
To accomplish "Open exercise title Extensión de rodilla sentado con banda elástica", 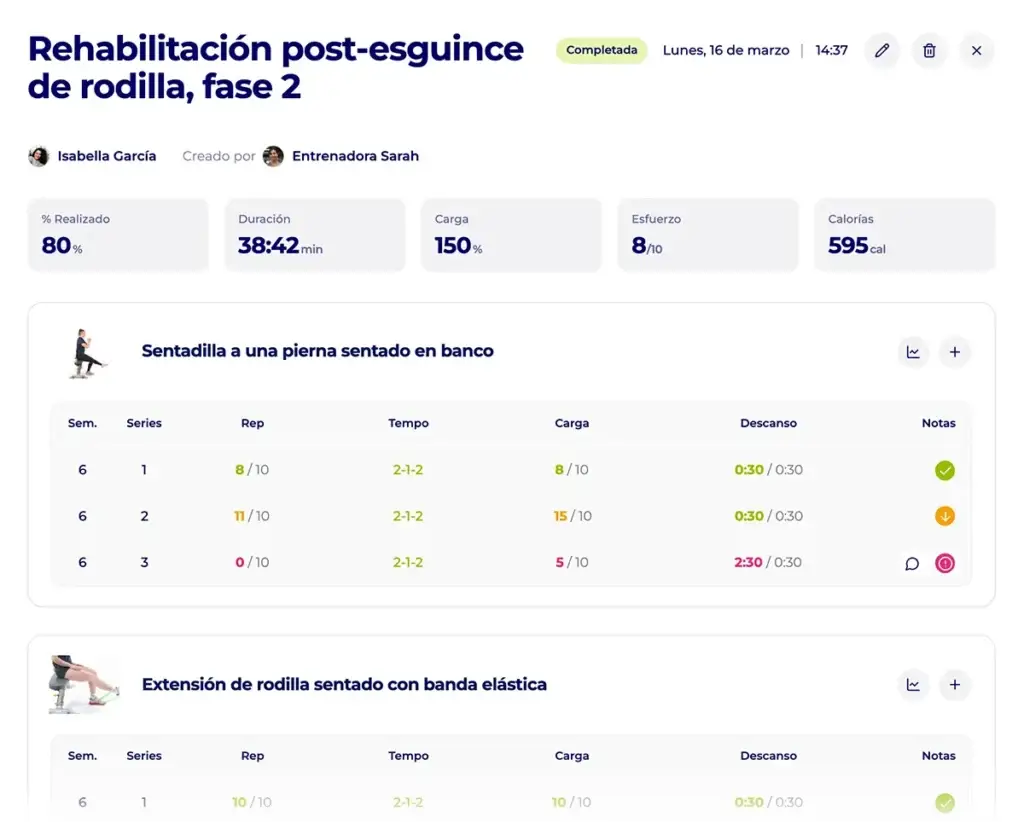I will 344,685.
